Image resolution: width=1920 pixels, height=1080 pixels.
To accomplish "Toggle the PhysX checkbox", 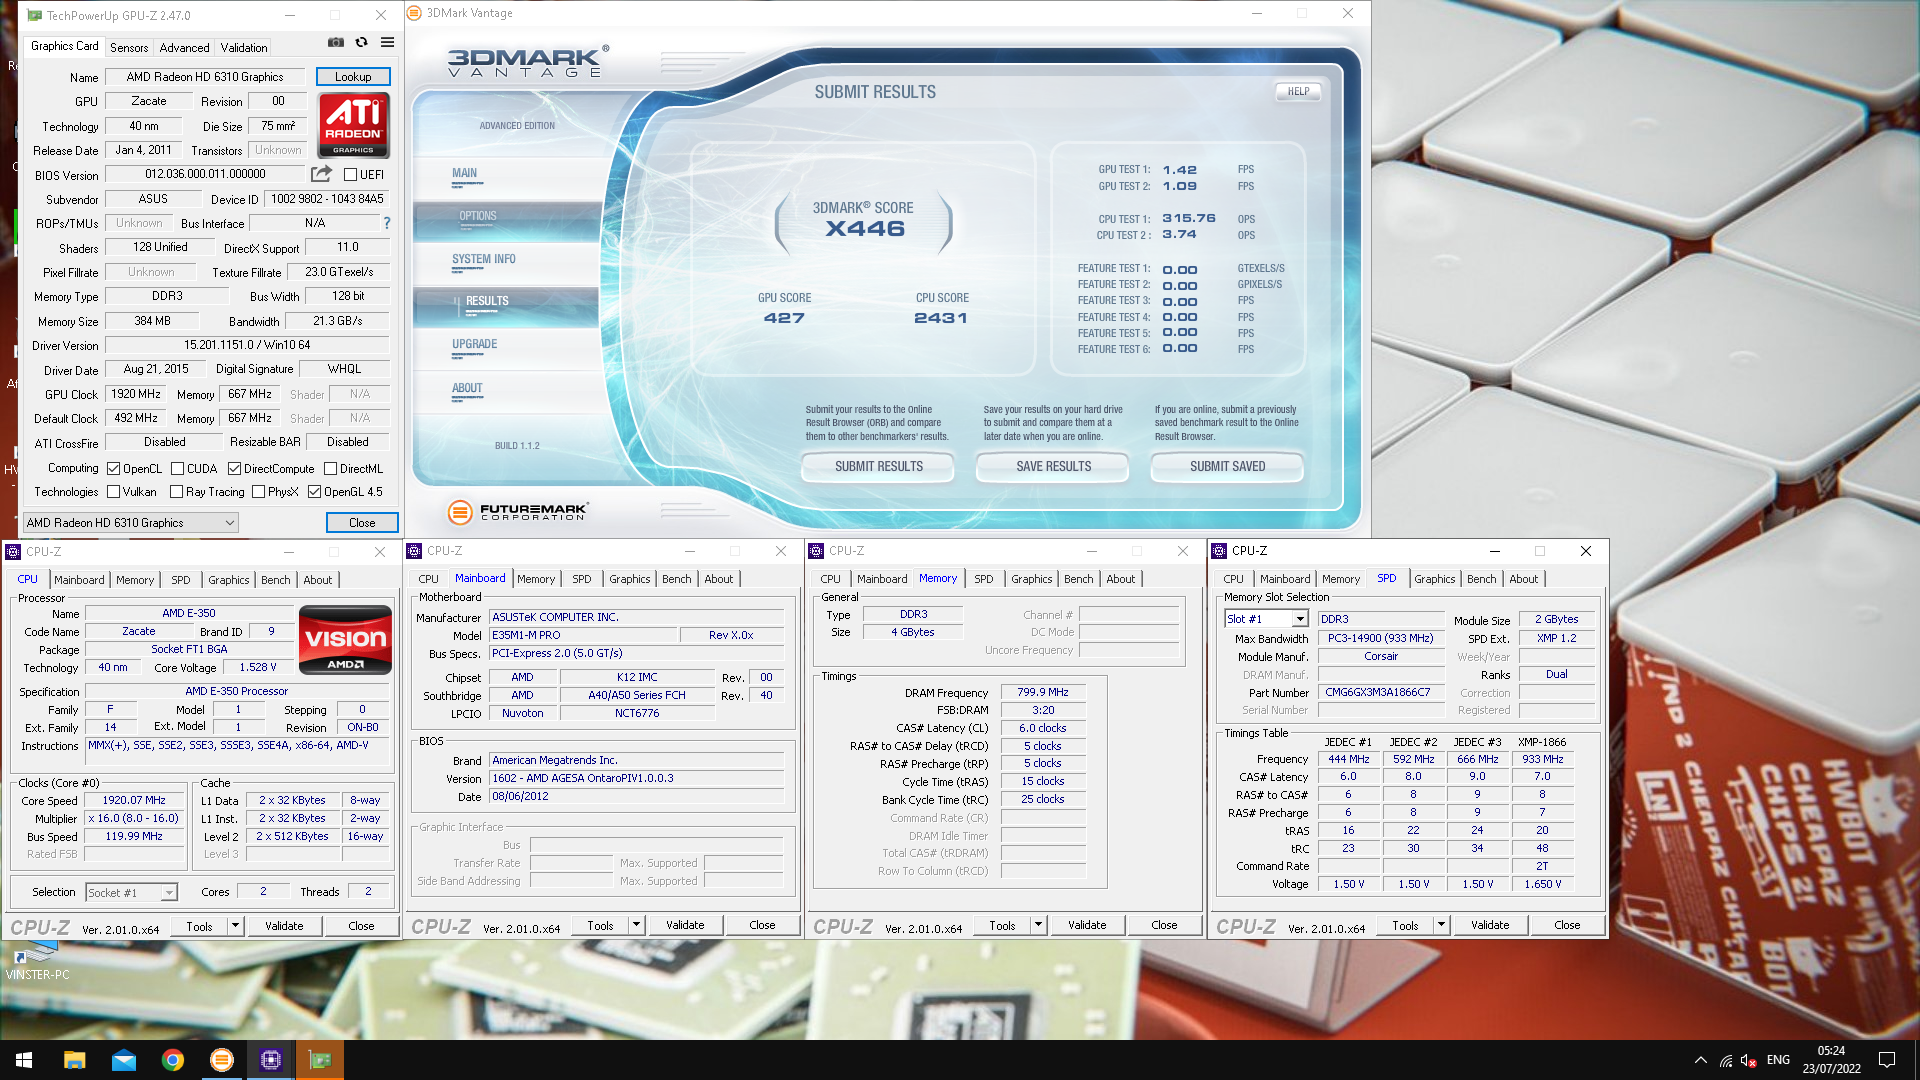I will 259,492.
